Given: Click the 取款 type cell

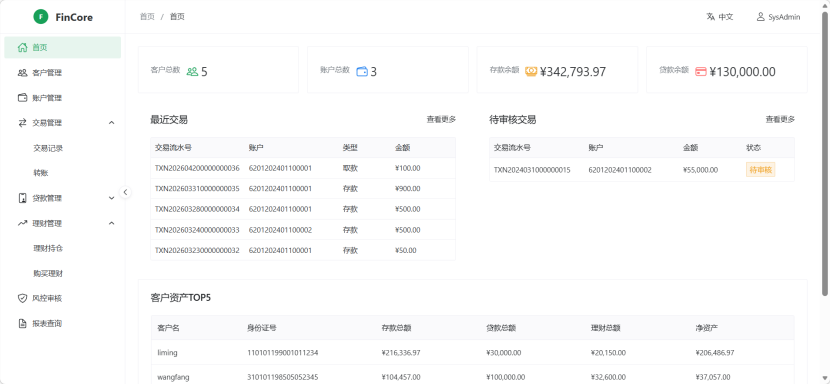Looking at the screenshot, I should [x=350, y=168].
